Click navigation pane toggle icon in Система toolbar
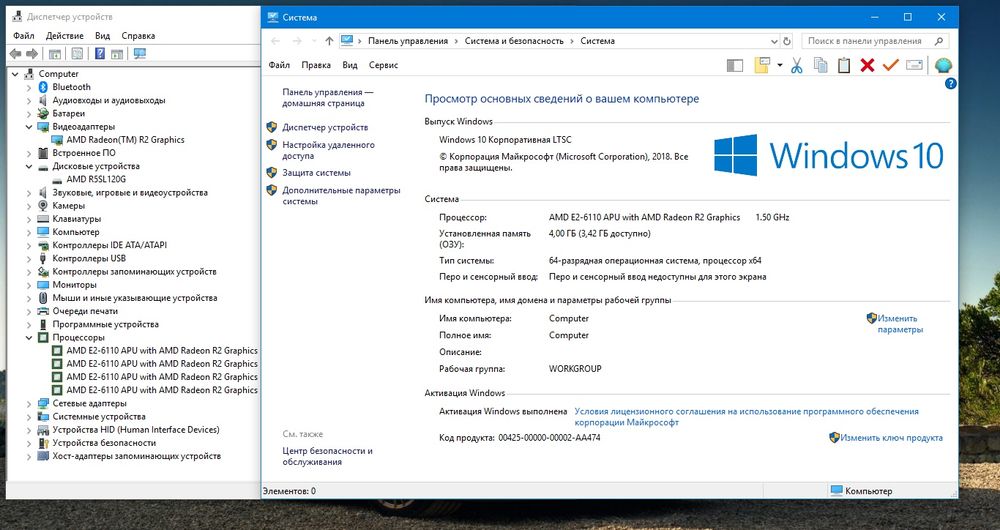This screenshot has width=1000, height=530. tap(735, 65)
